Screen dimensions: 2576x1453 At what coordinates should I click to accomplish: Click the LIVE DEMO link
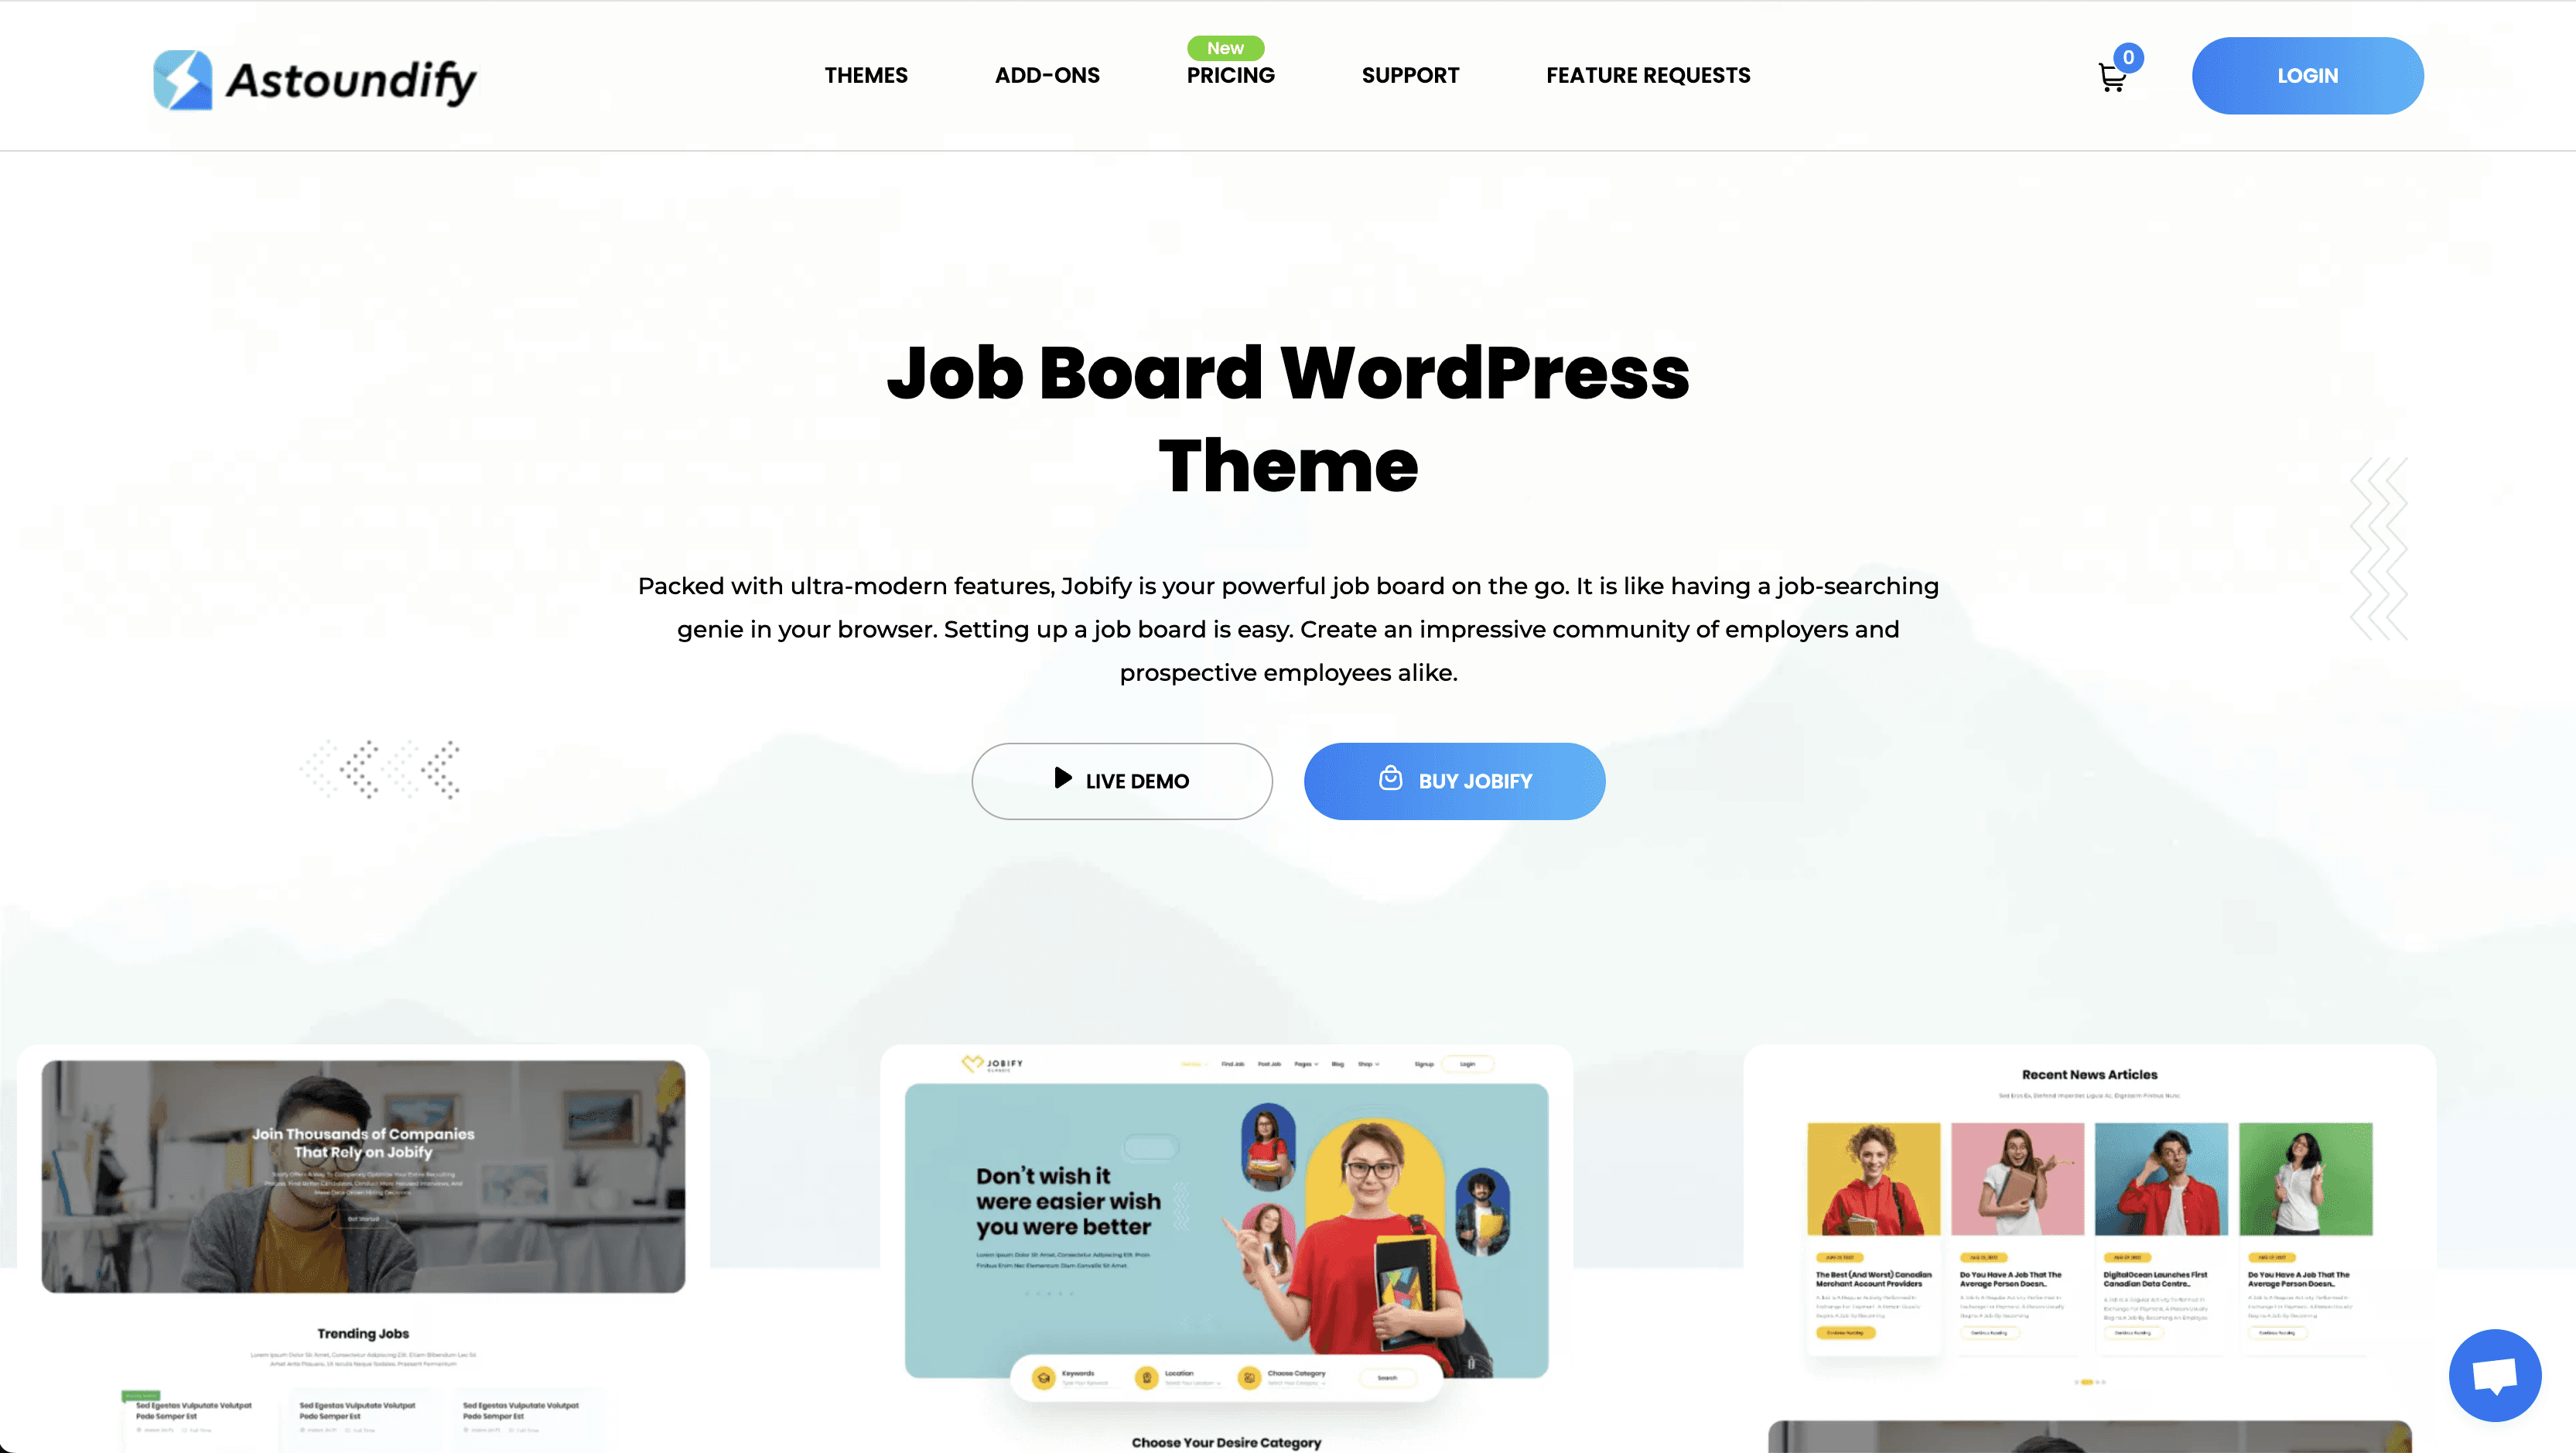point(1122,781)
